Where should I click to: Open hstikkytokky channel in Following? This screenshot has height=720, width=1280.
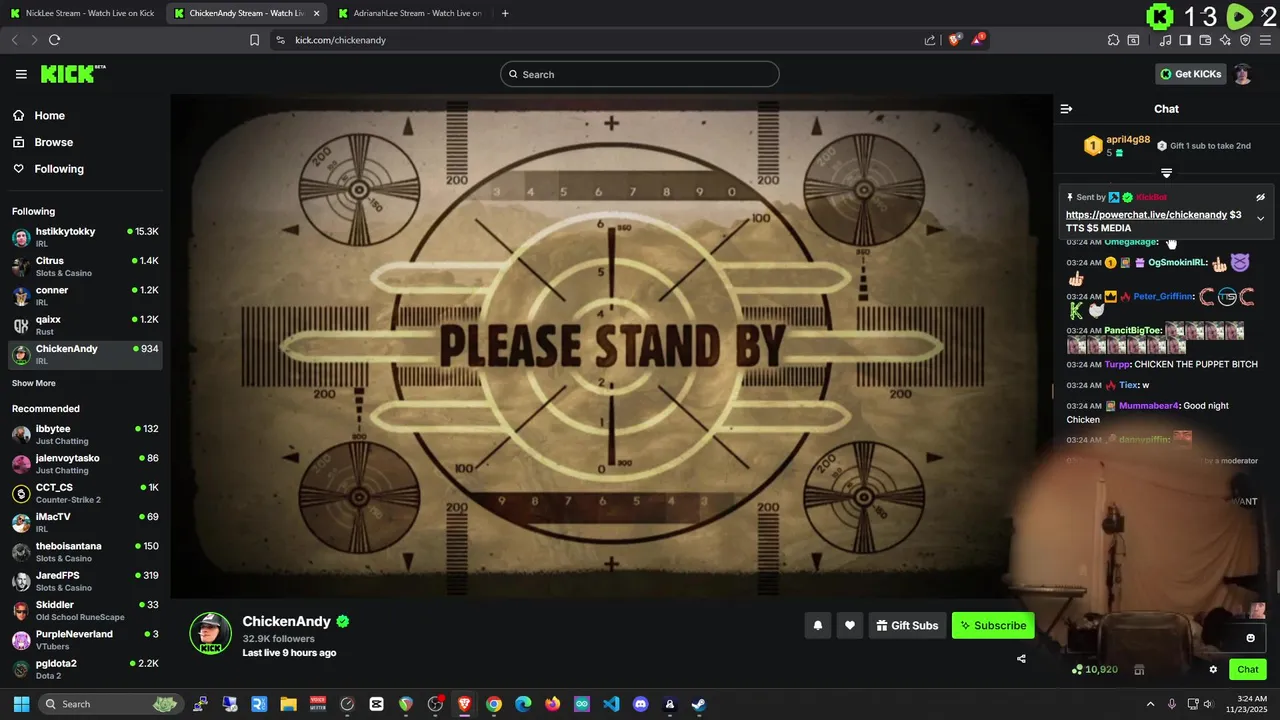coord(85,237)
